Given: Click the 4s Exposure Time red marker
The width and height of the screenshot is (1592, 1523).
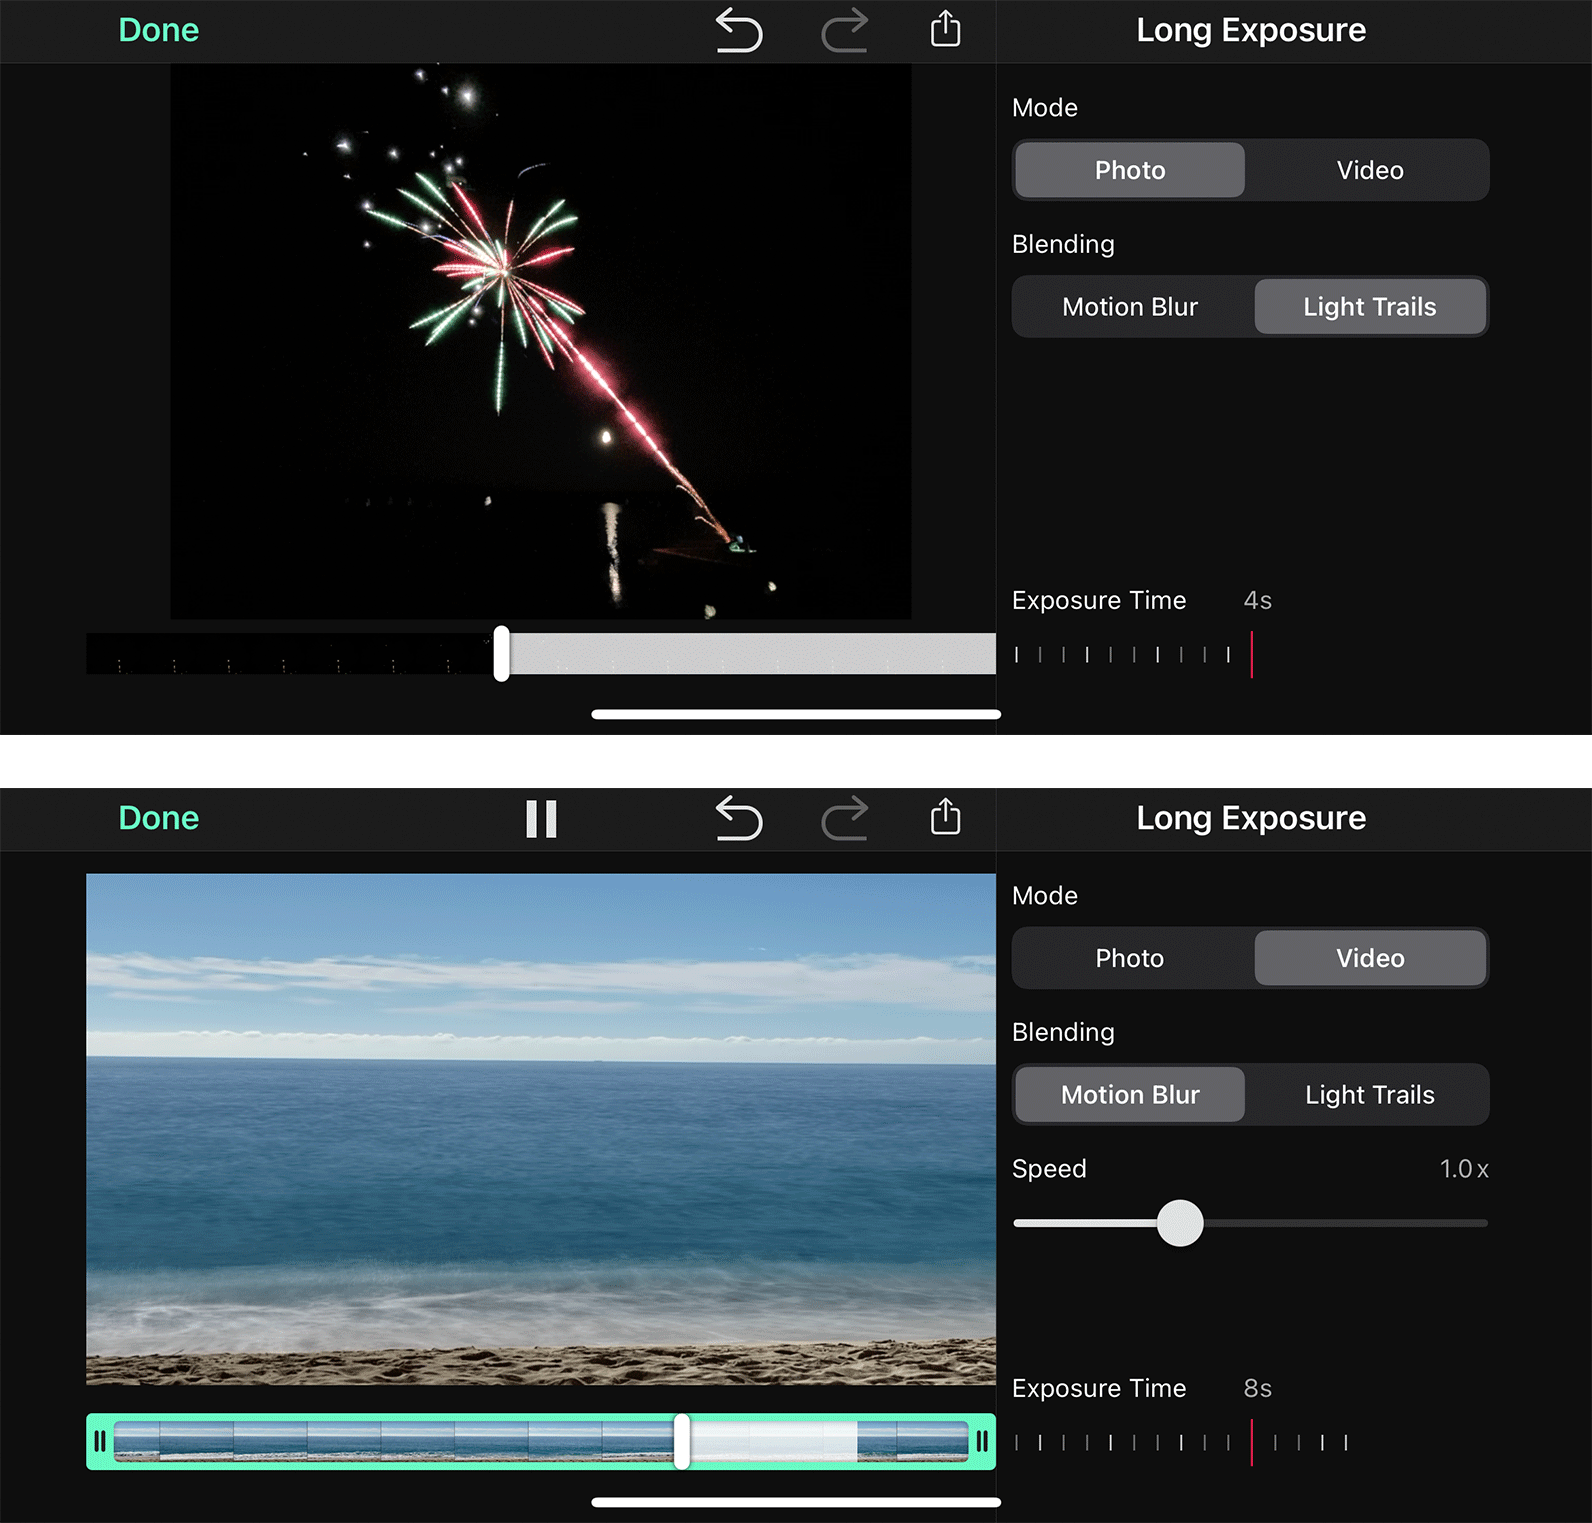Looking at the screenshot, I should [1252, 654].
